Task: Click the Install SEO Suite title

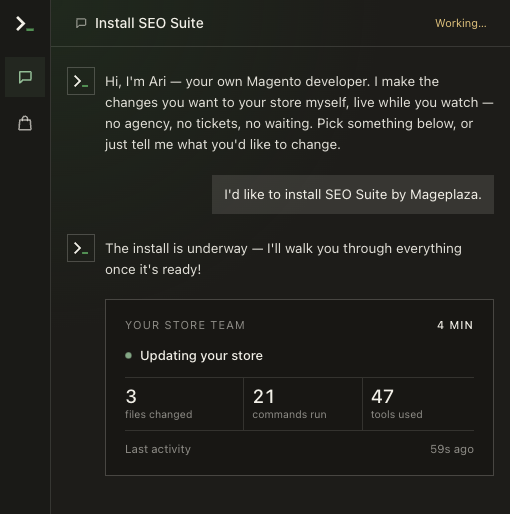Action: [x=149, y=23]
